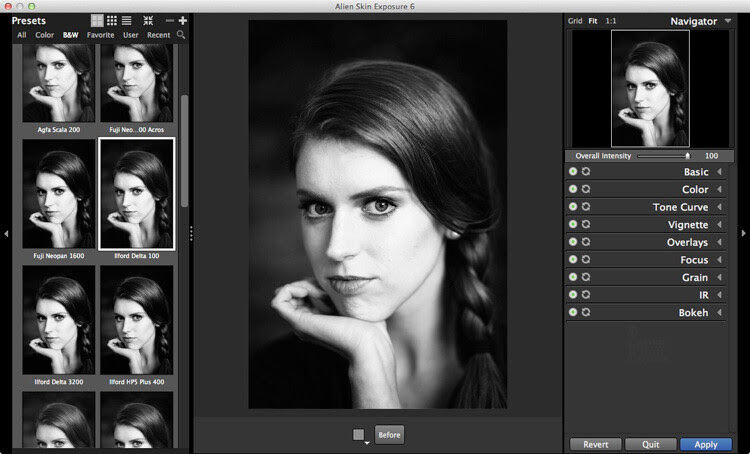Viewport: 750px width, 454px height.
Task: Disable the Bokeh effect toggle
Action: pyautogui.click(x=573, y=313)
